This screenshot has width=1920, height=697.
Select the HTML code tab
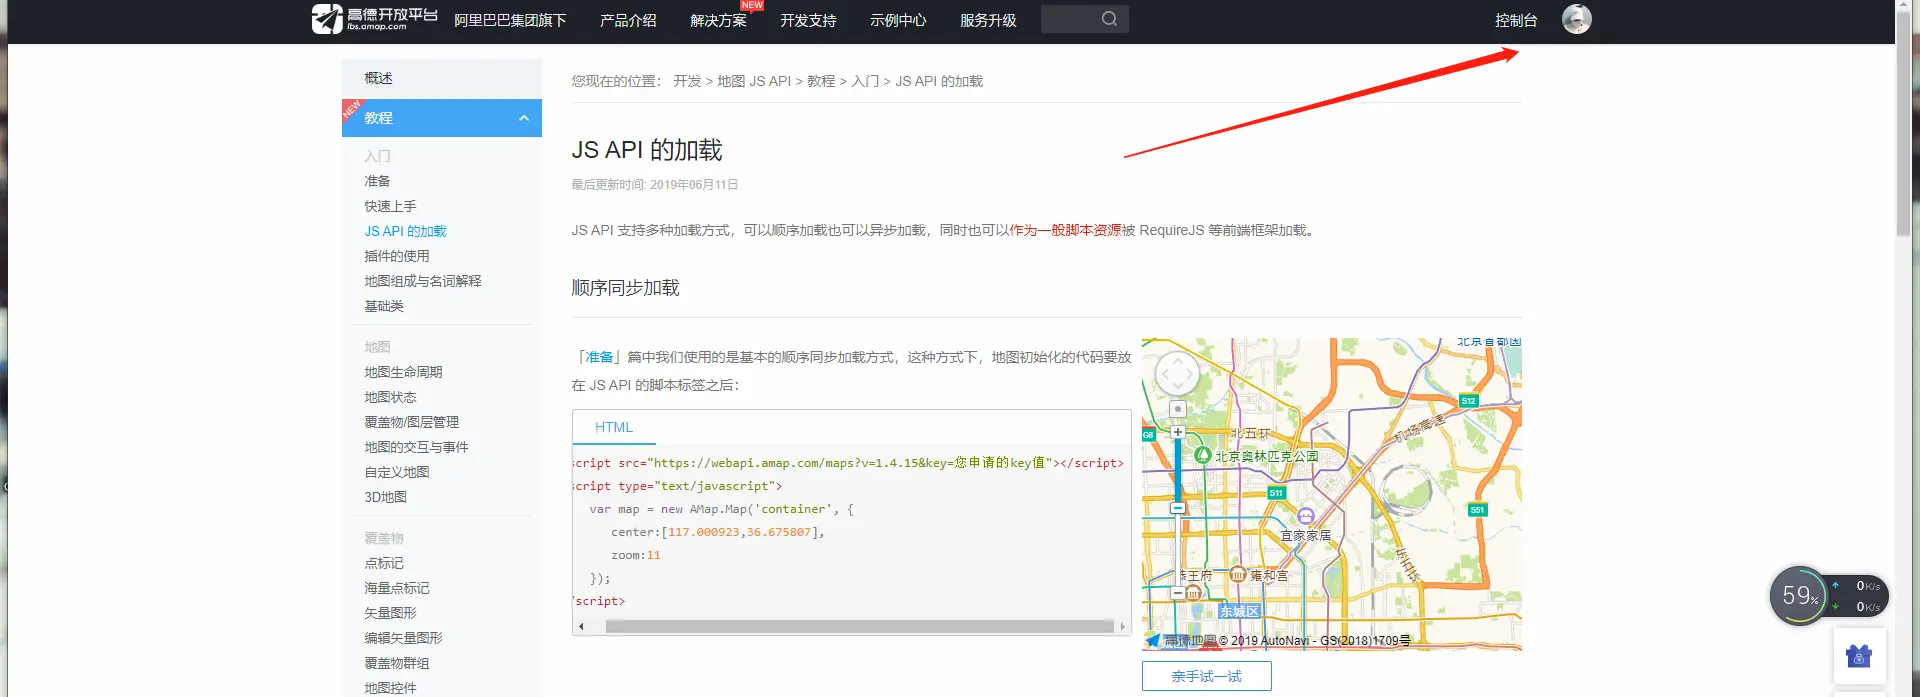[x=614, y=427]
